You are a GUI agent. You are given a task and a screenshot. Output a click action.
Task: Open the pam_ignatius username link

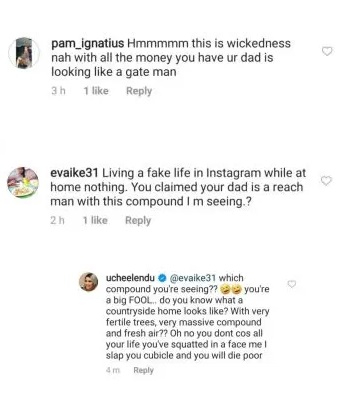click(88, 43)
